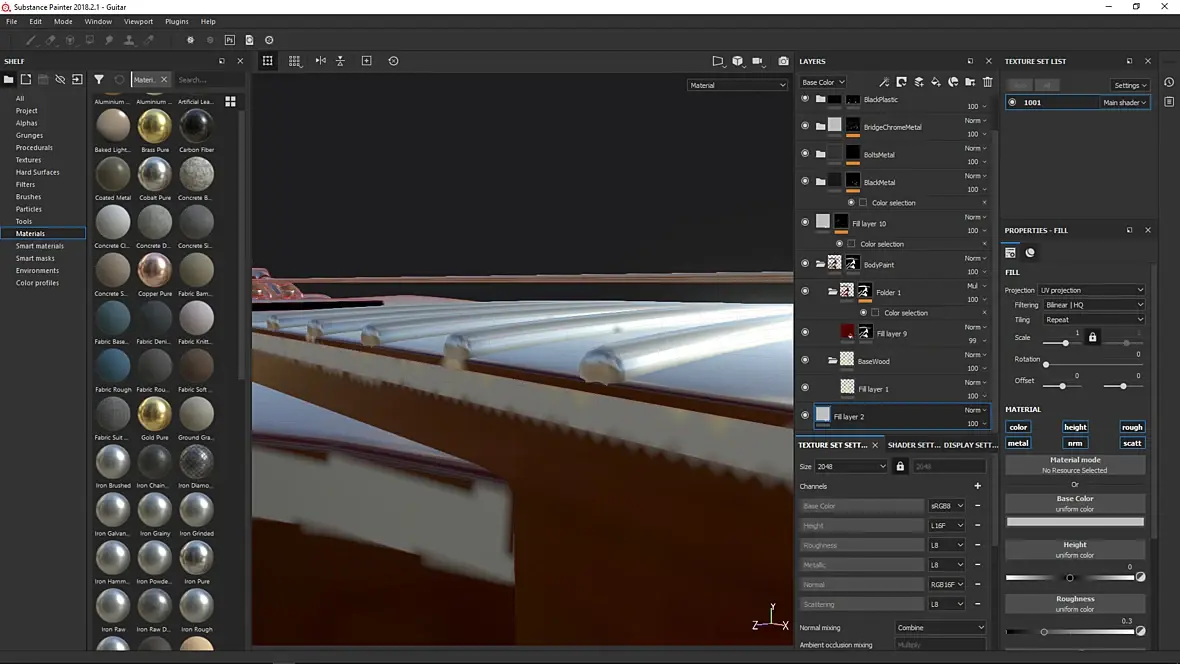The width and height of the screenshot is (1180, 664).
Task: Select the Gold Pure material thumbnail
Action: click(x=154, y=413)
